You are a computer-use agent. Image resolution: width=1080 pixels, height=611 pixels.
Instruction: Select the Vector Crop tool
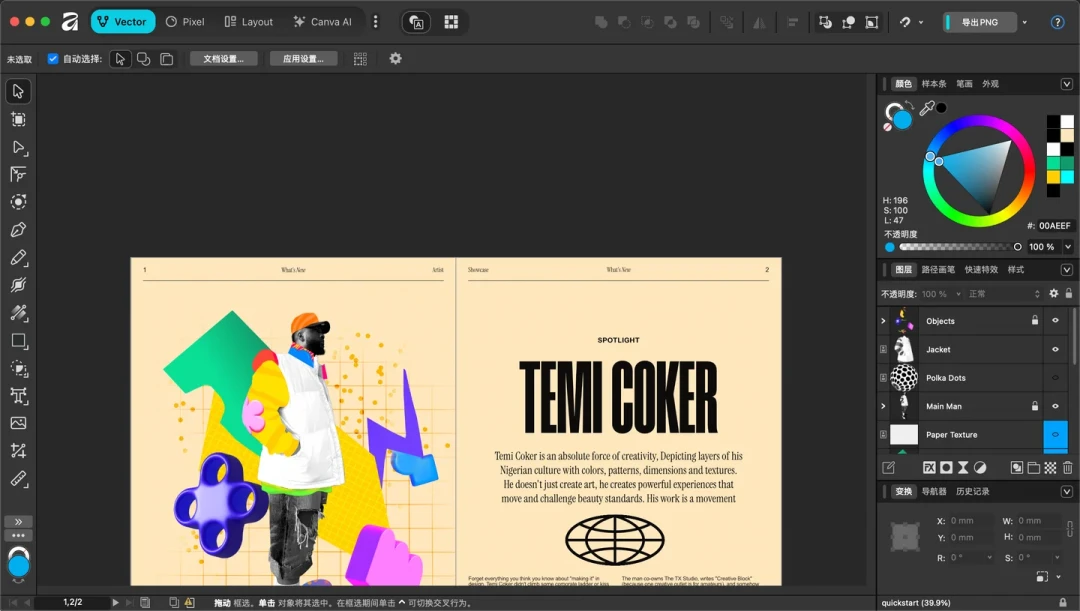19,451
